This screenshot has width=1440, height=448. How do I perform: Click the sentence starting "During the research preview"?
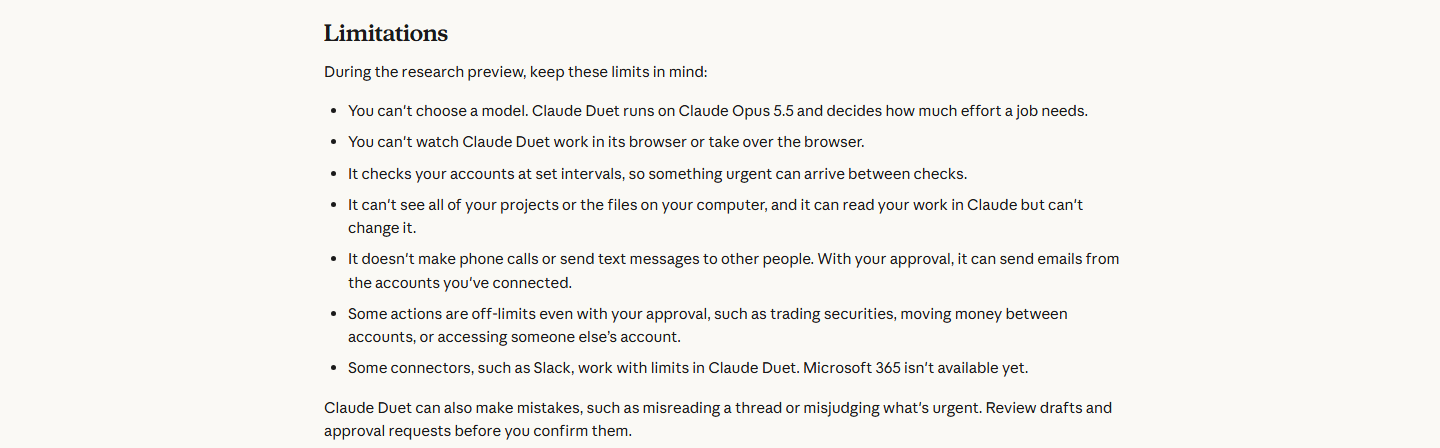(515, 72)
